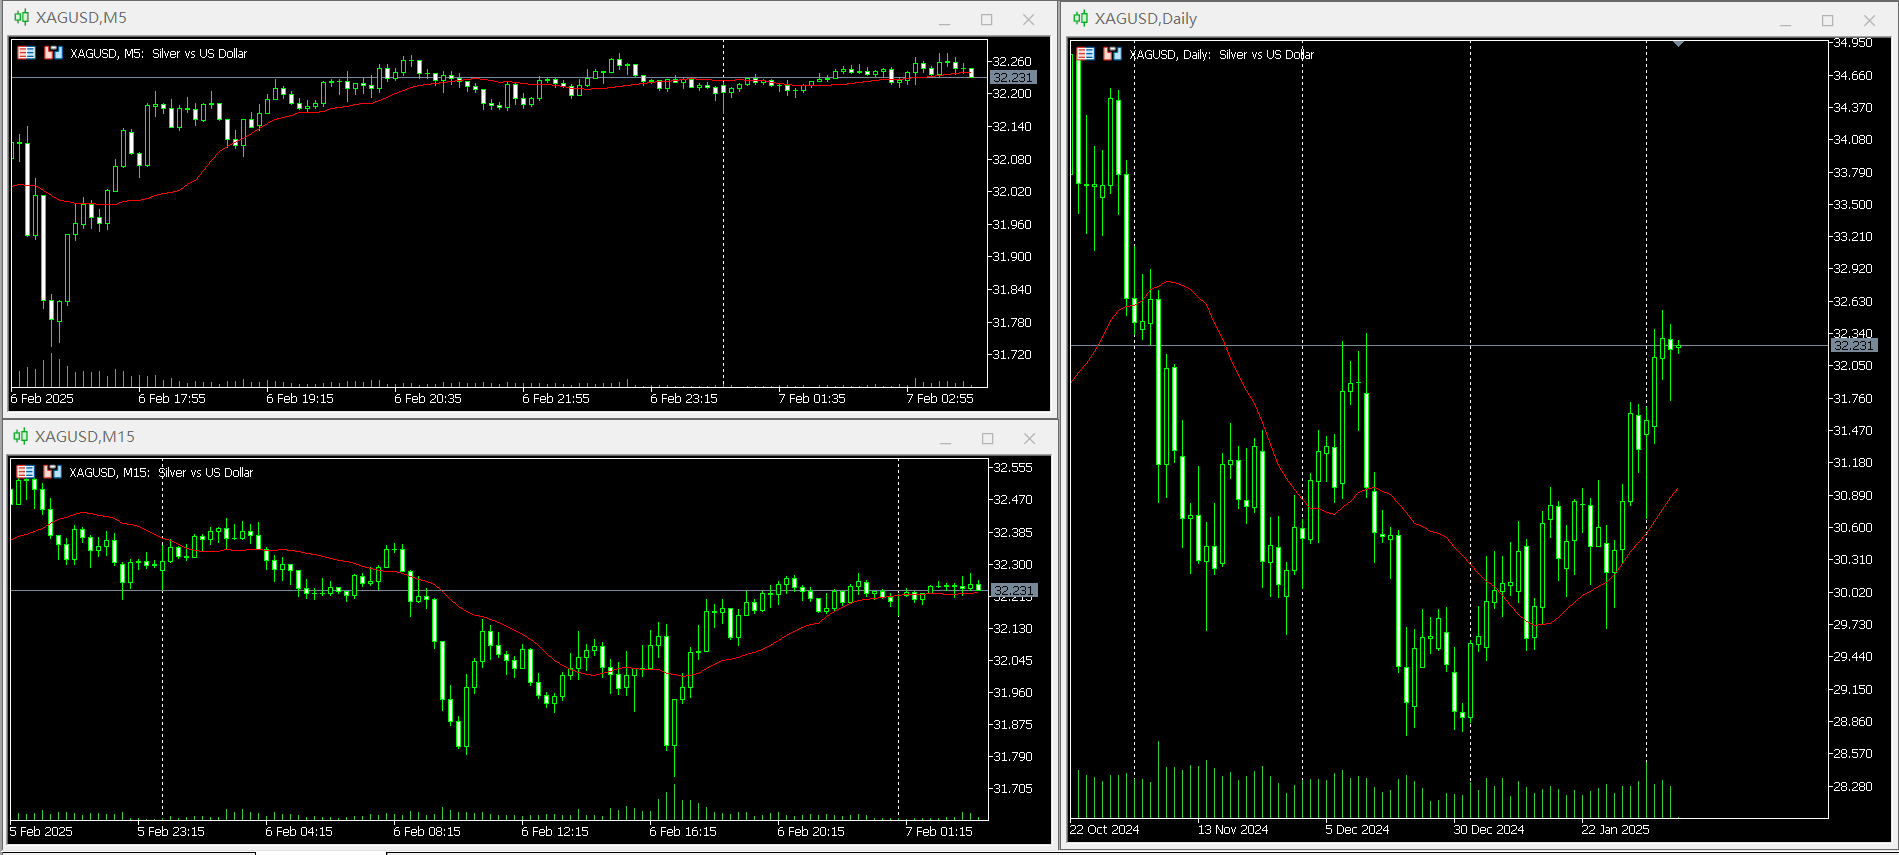Click '6 Feb 08:15' on M15 time axis
Viewport: 1899px width, 855px height.
(427, 832)
